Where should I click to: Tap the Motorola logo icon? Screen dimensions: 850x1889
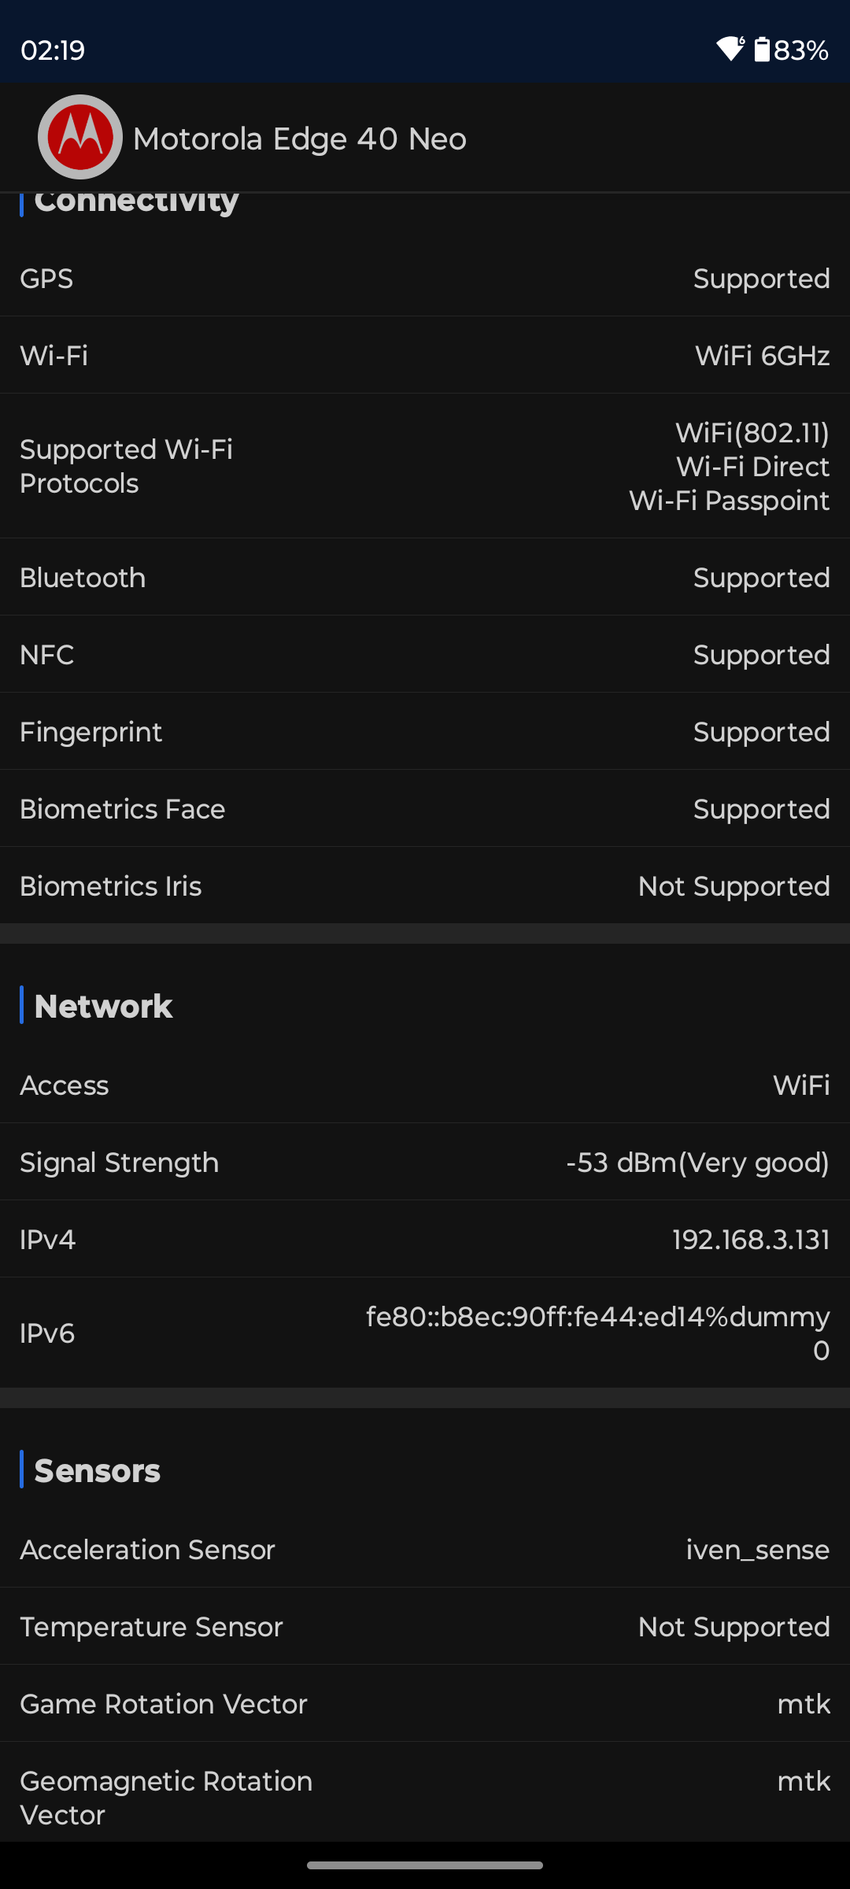pos(80,137)
